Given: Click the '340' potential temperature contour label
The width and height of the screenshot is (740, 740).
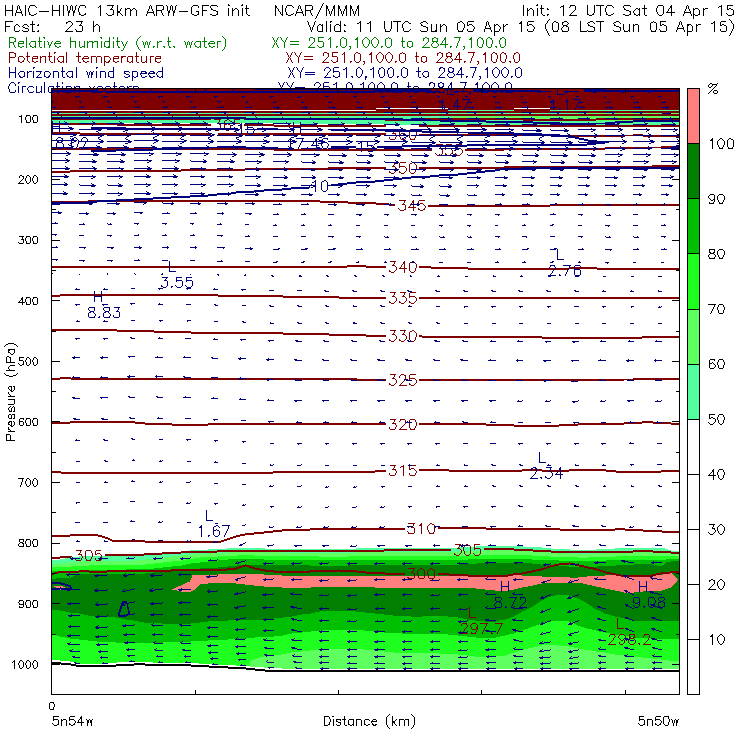Looking at the screenshot, I should [x=403, y=267].
